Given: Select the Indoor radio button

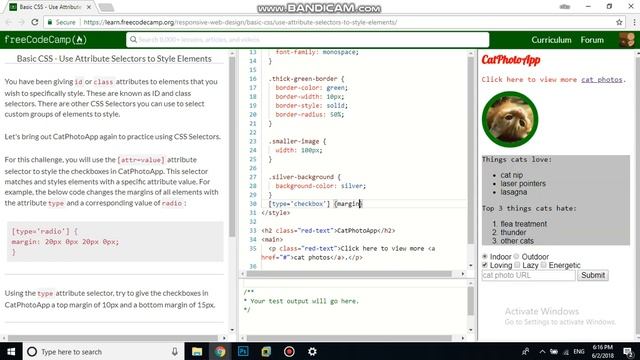Looking at the screenshot, I should click(485, 256).
